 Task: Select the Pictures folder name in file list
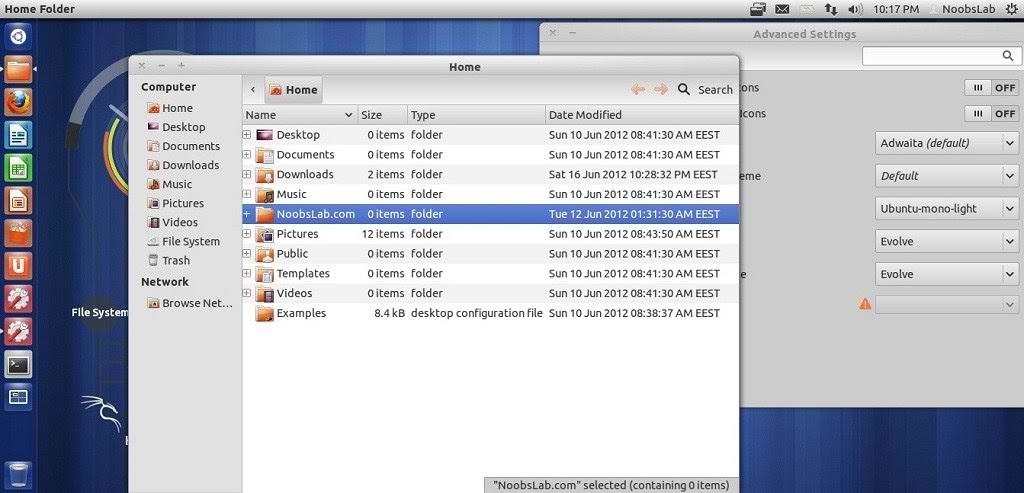tap(297, 234)
